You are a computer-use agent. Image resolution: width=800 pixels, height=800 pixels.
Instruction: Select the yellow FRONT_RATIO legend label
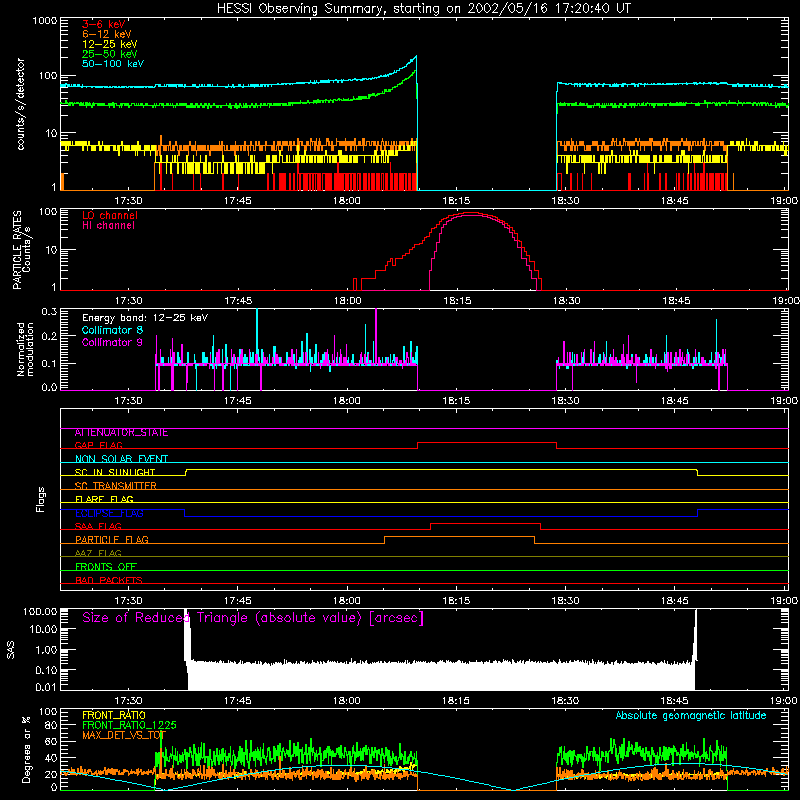pyautogui.click(x=114, y=715)
